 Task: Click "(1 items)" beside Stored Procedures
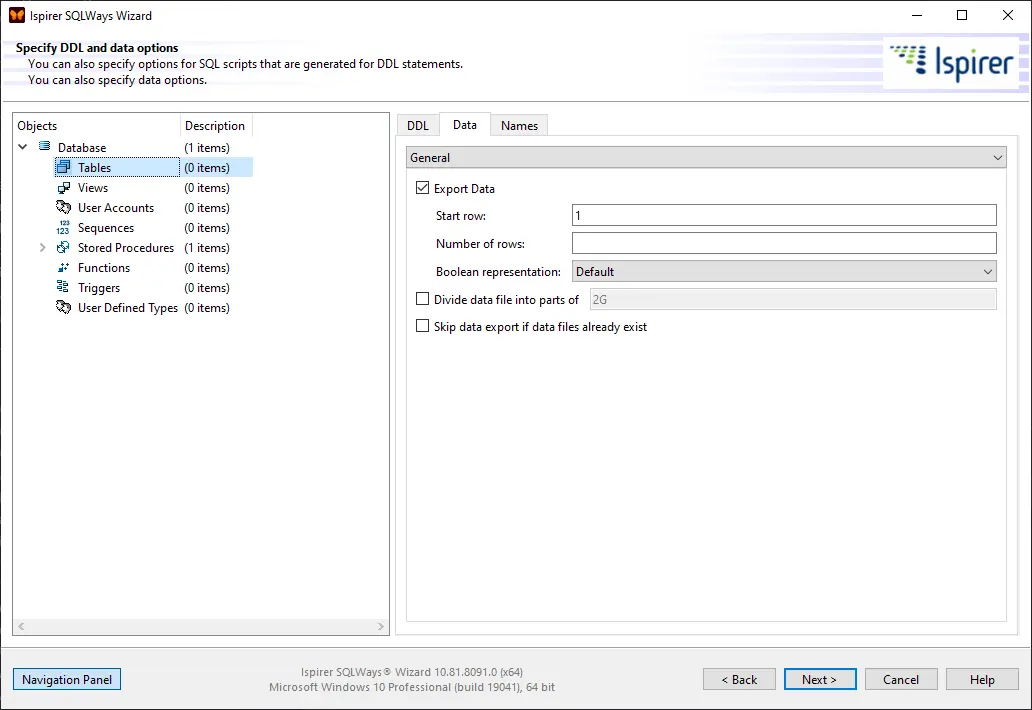(x=207, y=247)
